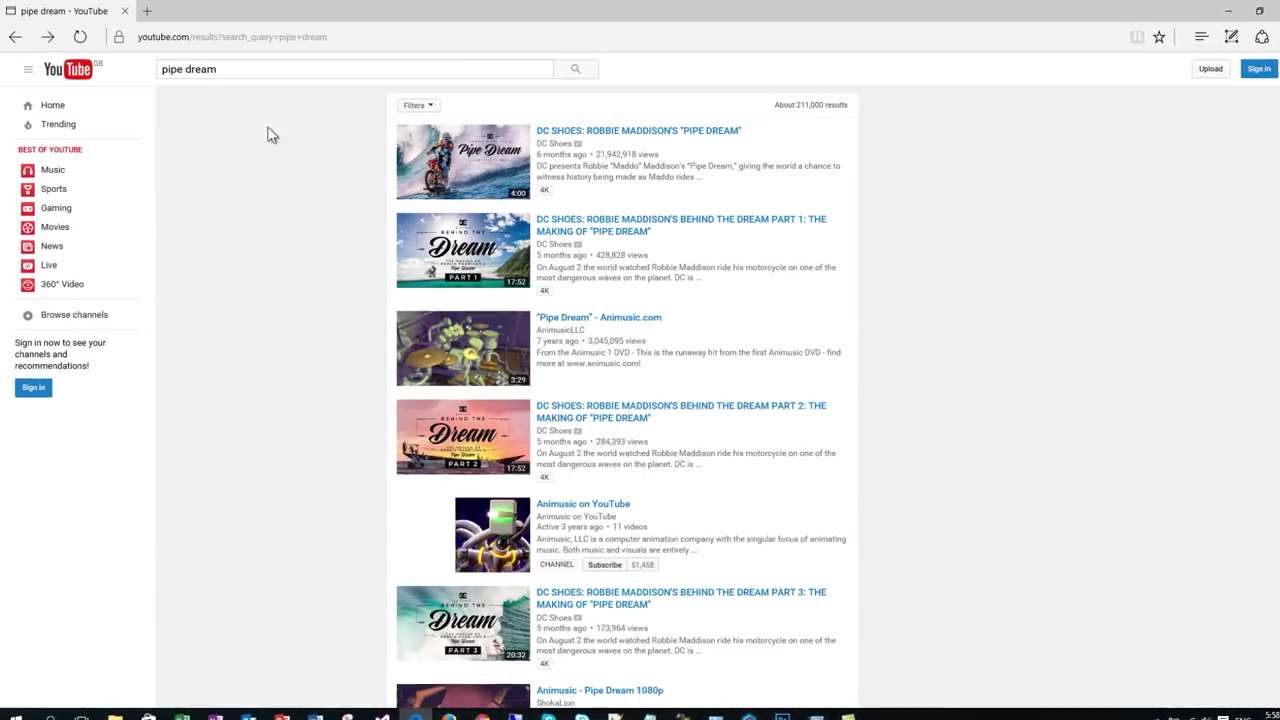Click the YouTube logo

point(68,69)
